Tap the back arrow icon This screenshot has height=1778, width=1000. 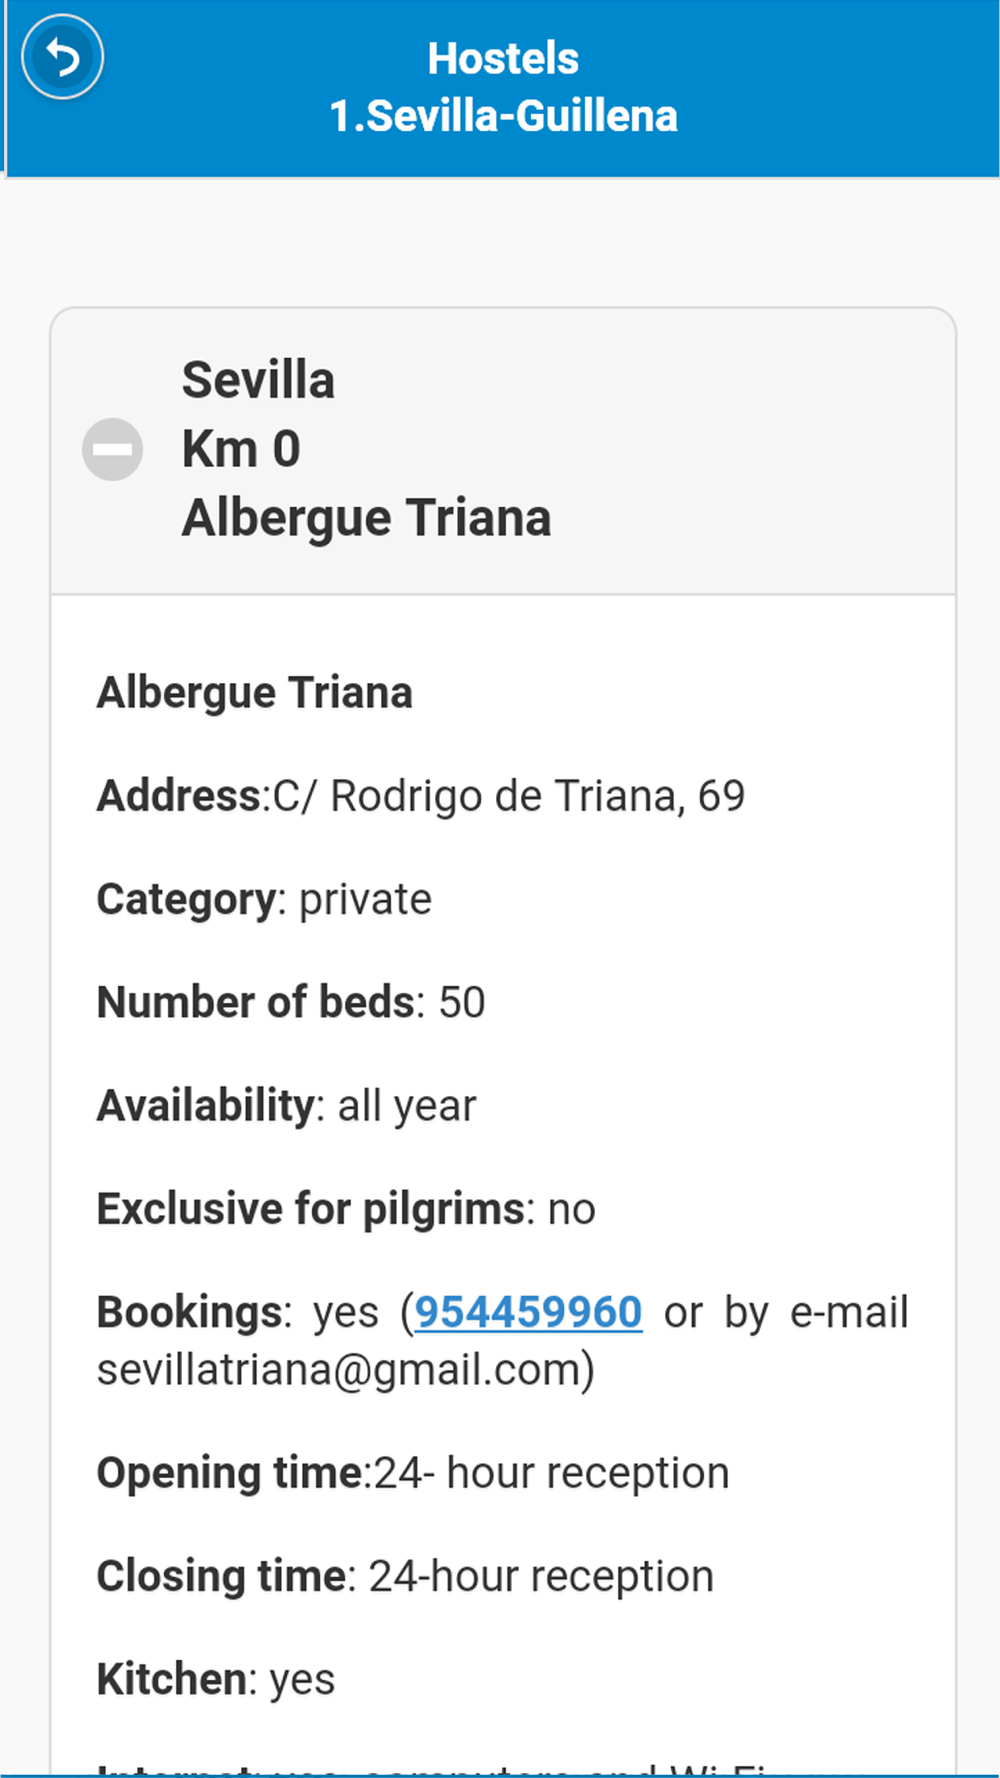pos(63,57)
